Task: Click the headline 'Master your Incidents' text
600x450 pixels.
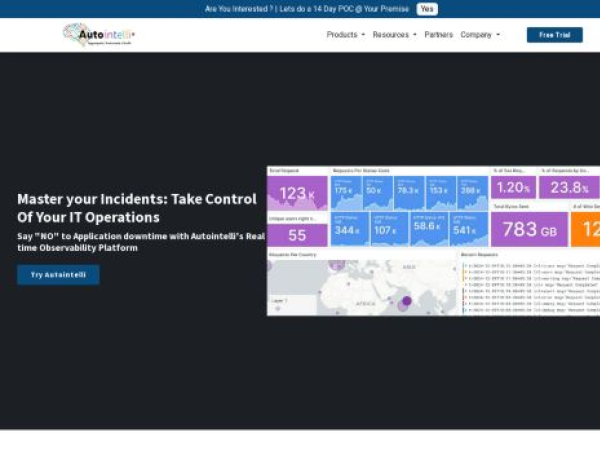Action: pos(137,208)
